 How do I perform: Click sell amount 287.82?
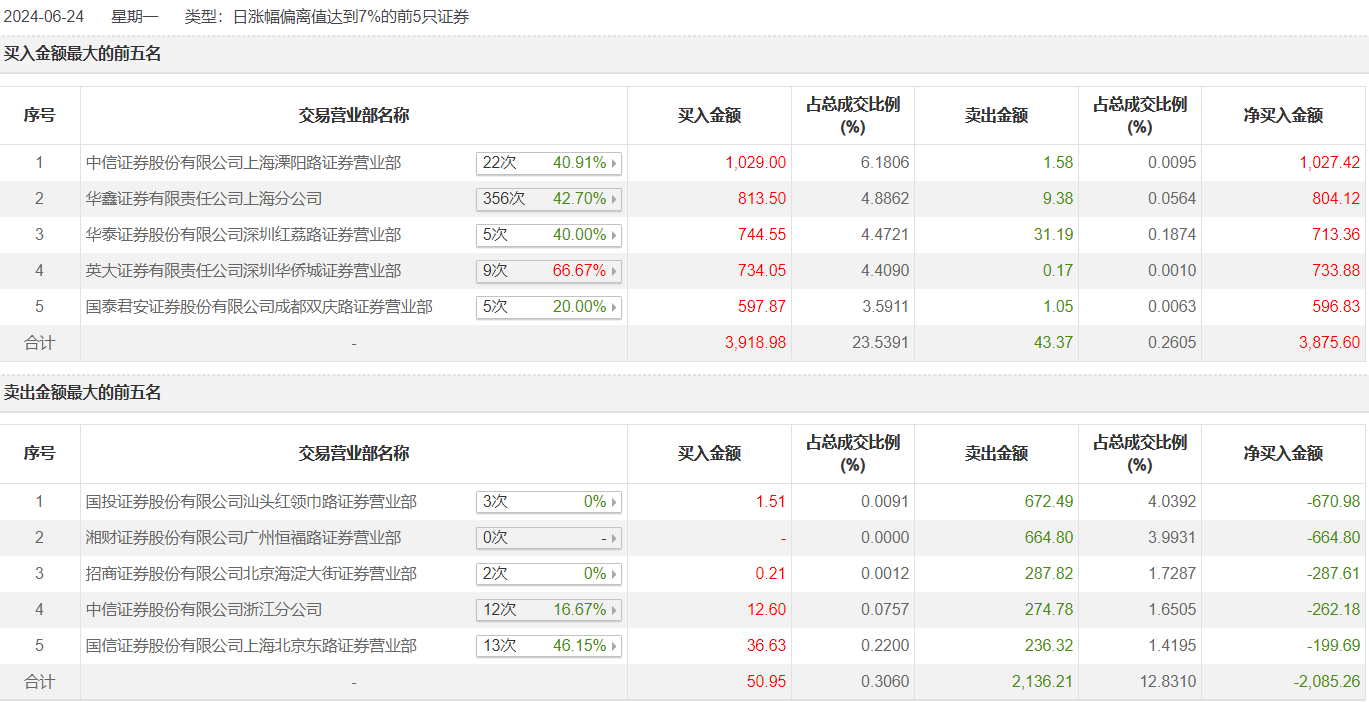[1049, 574]
